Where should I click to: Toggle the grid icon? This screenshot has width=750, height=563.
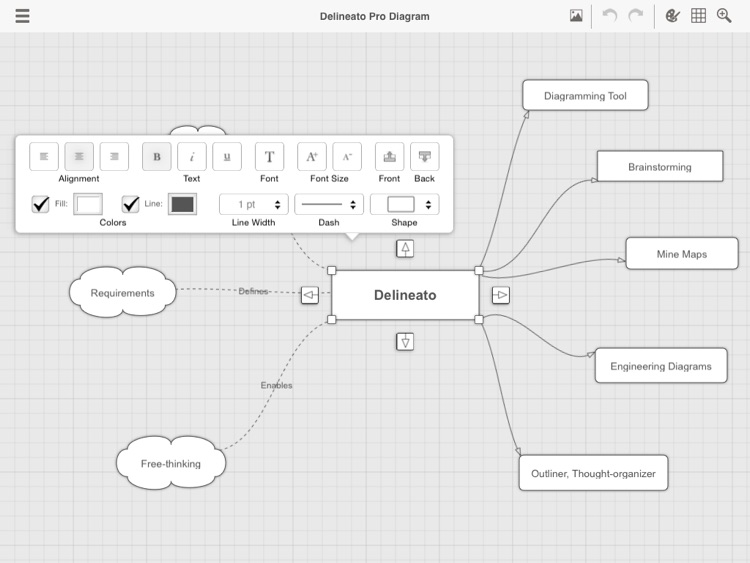pyautogui.click(x=698, y=16)
